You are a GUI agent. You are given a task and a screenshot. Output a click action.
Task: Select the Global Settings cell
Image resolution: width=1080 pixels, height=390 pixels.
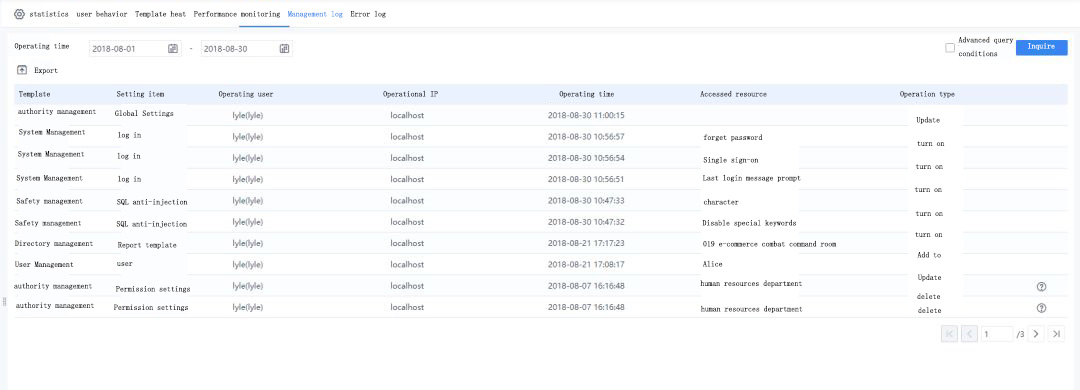coord(144,113)
